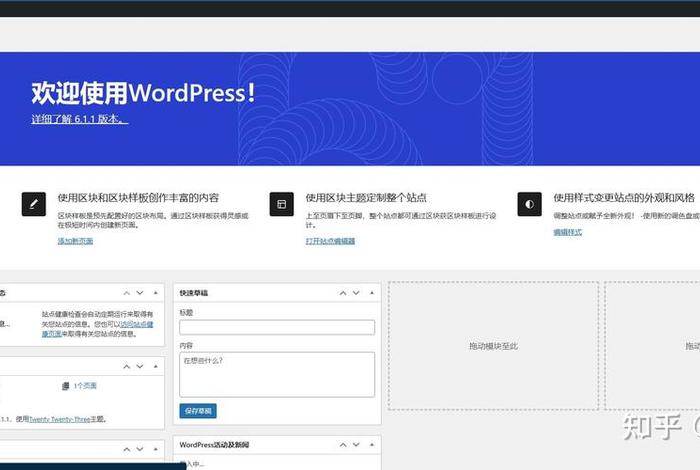Click the empty 拖动模块至此 drop zone
This screenshot has height=470, width=700.
point(493,346)
